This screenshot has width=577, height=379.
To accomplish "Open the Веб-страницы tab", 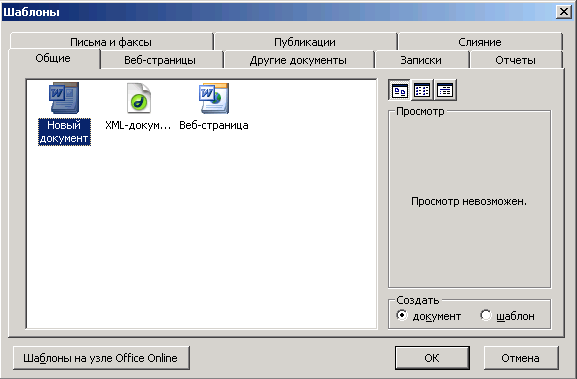I will pos(160,60).
